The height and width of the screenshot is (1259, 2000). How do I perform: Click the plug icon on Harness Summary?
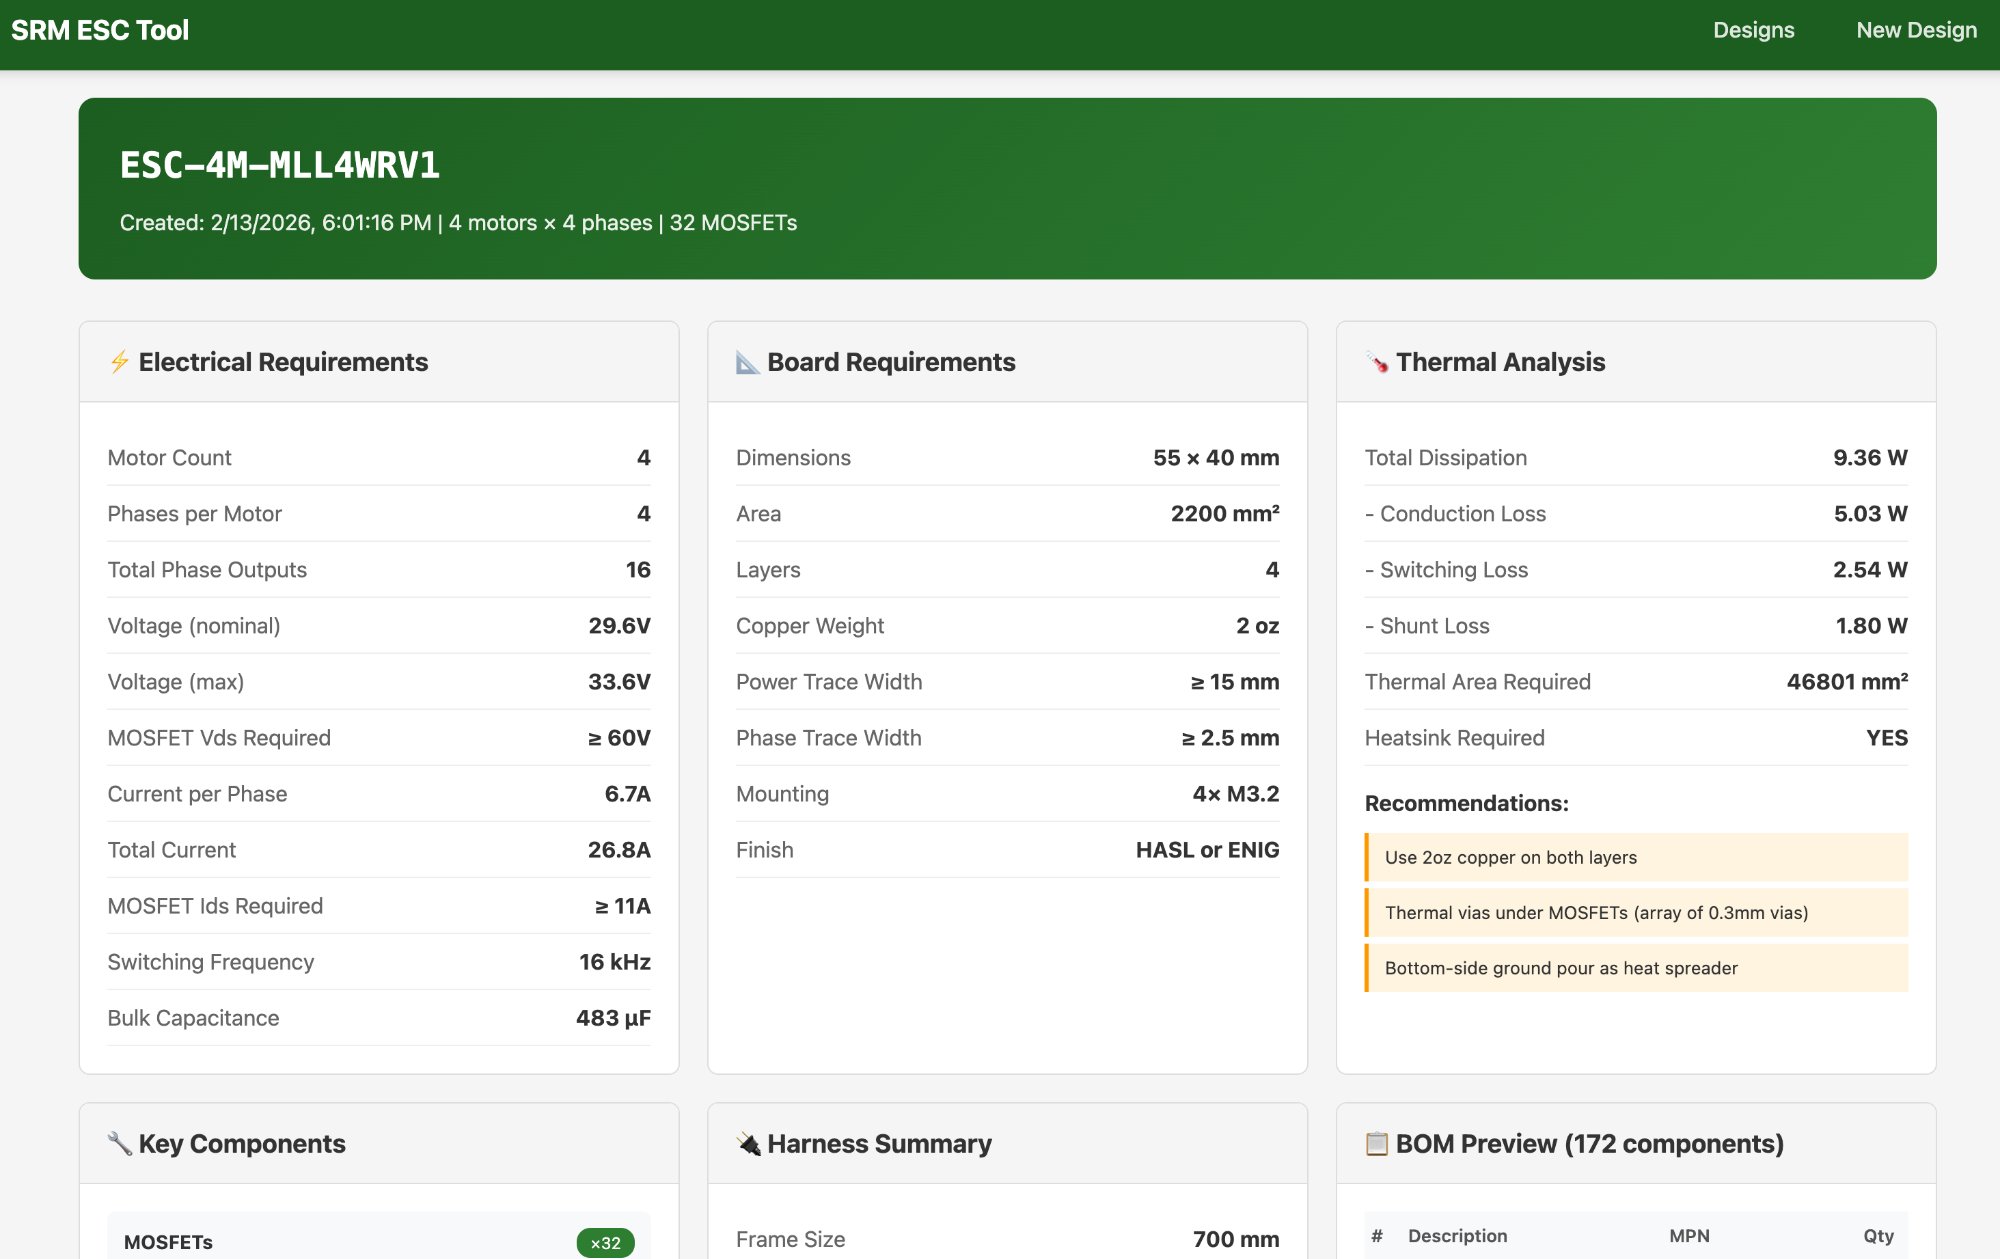pyautogui.click(x=747, y=1143)
